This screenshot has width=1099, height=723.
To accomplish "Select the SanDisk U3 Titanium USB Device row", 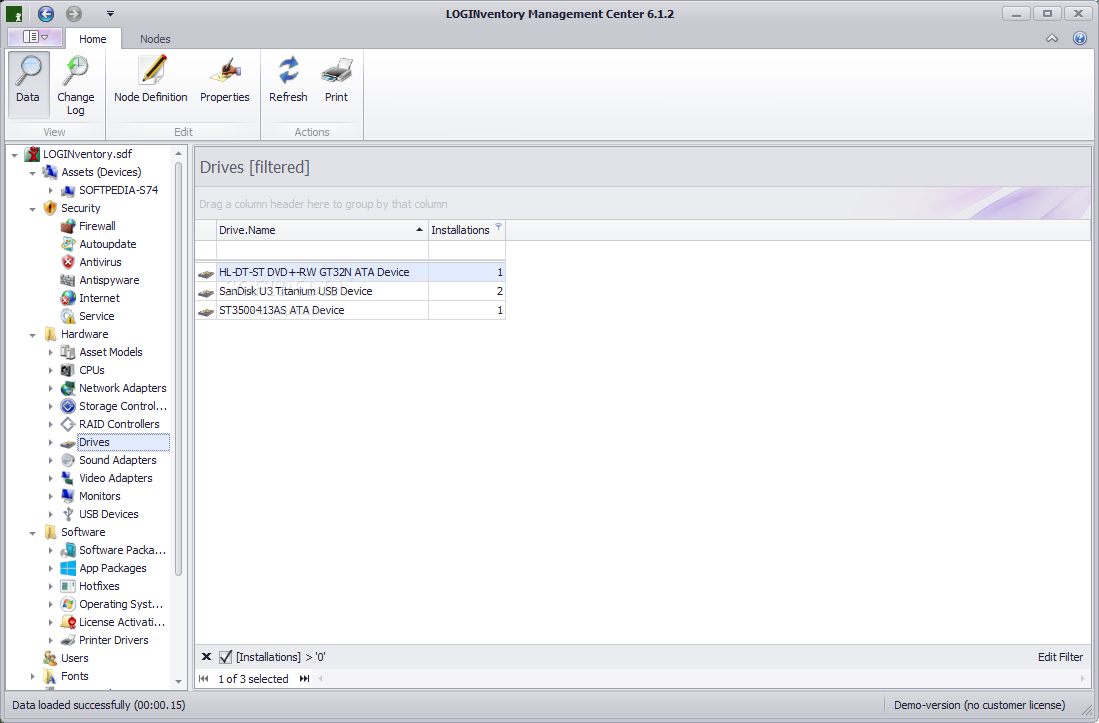I will click(x=350, y=291).
